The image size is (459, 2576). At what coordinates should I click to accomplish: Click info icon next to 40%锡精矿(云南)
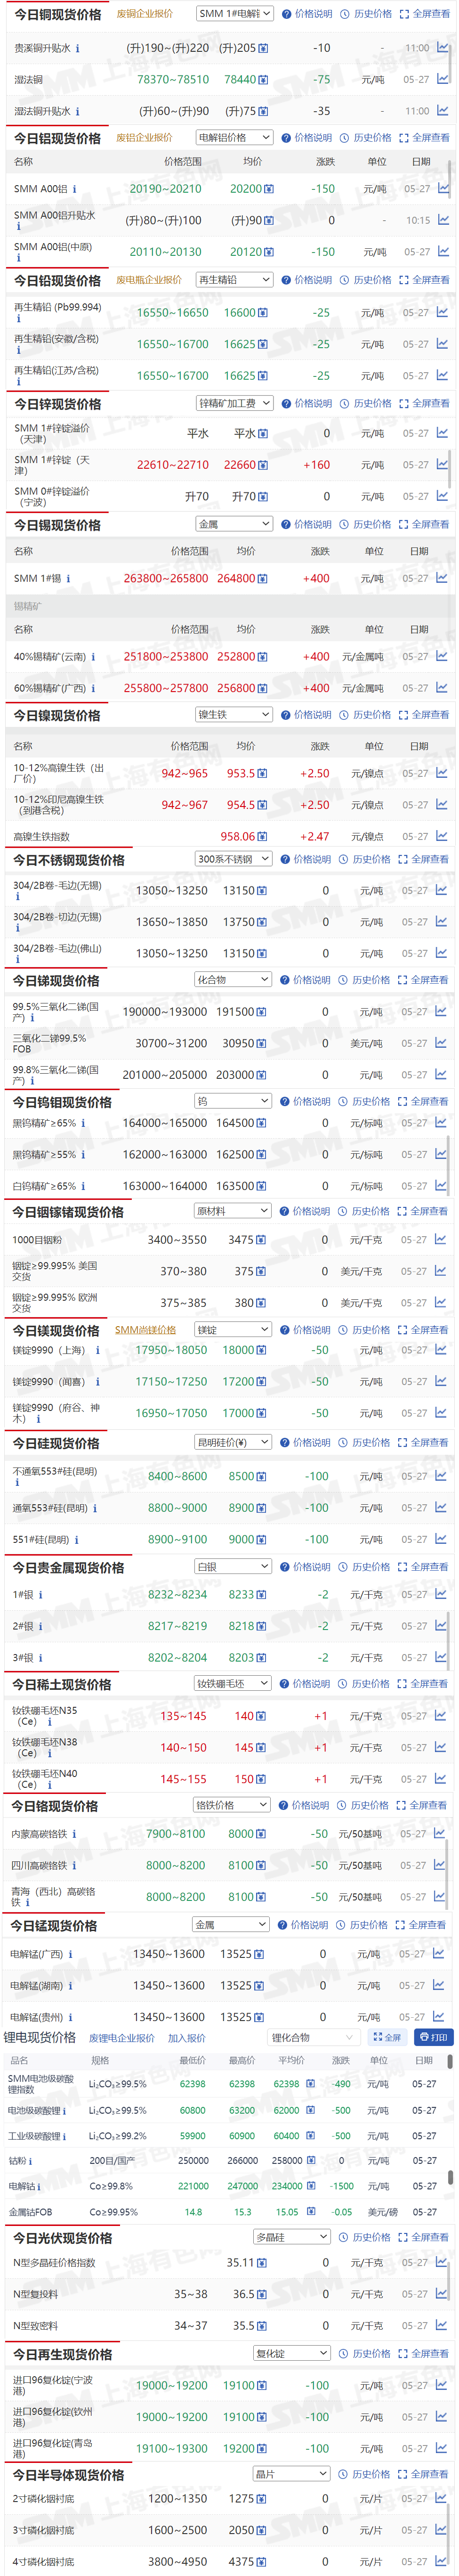tap(93, 657)
